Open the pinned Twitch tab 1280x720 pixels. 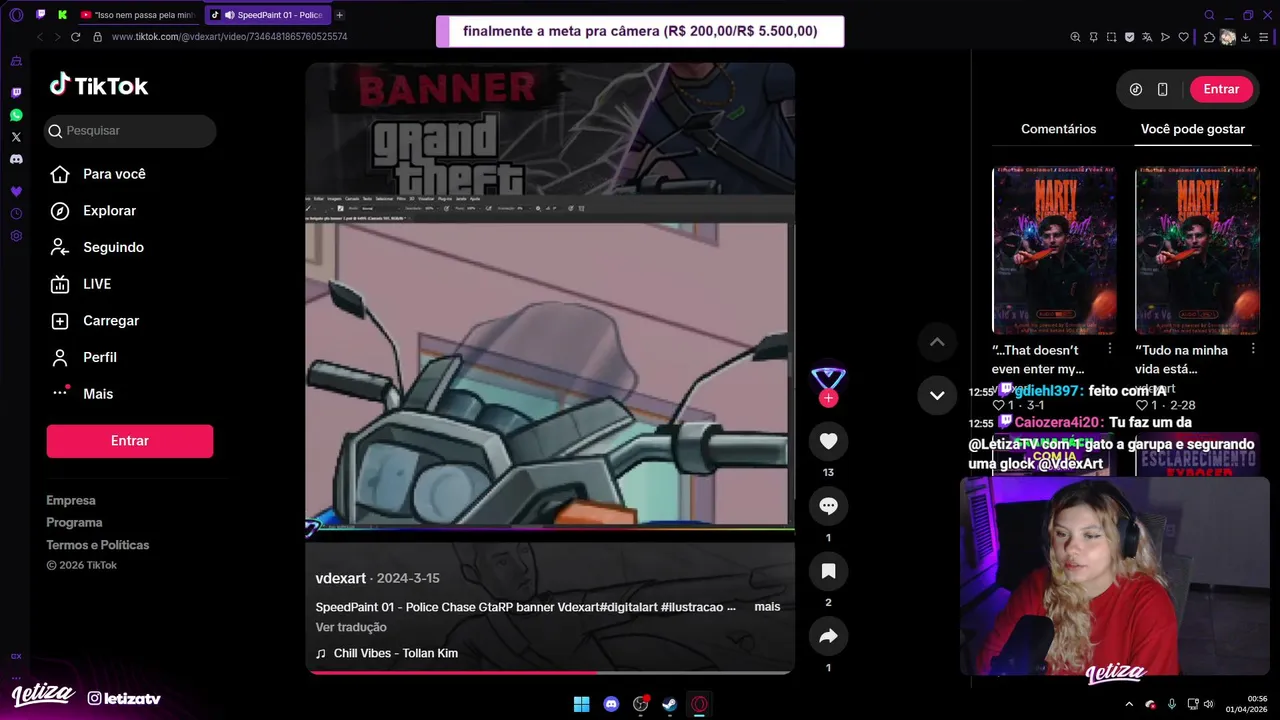tap(41, 15)
